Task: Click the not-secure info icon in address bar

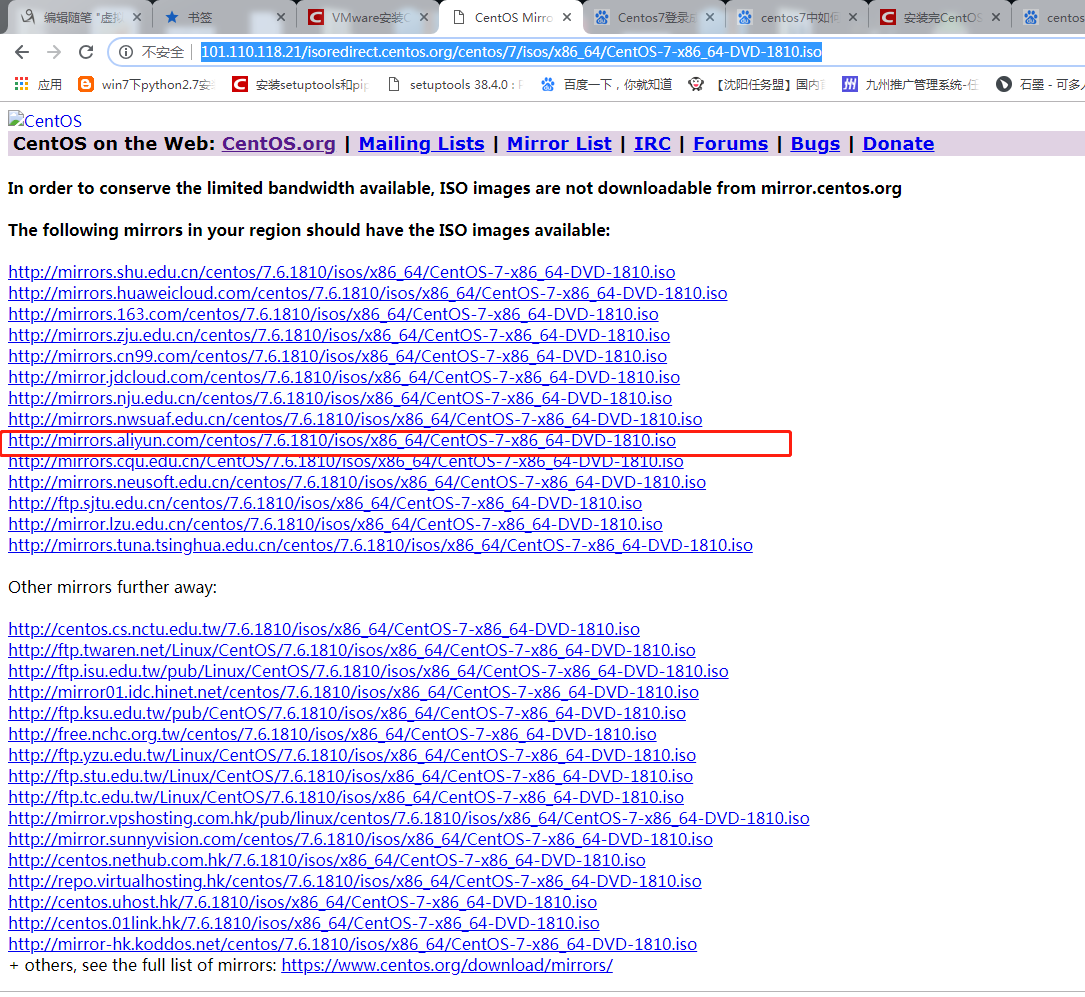Action: point(126,52)
